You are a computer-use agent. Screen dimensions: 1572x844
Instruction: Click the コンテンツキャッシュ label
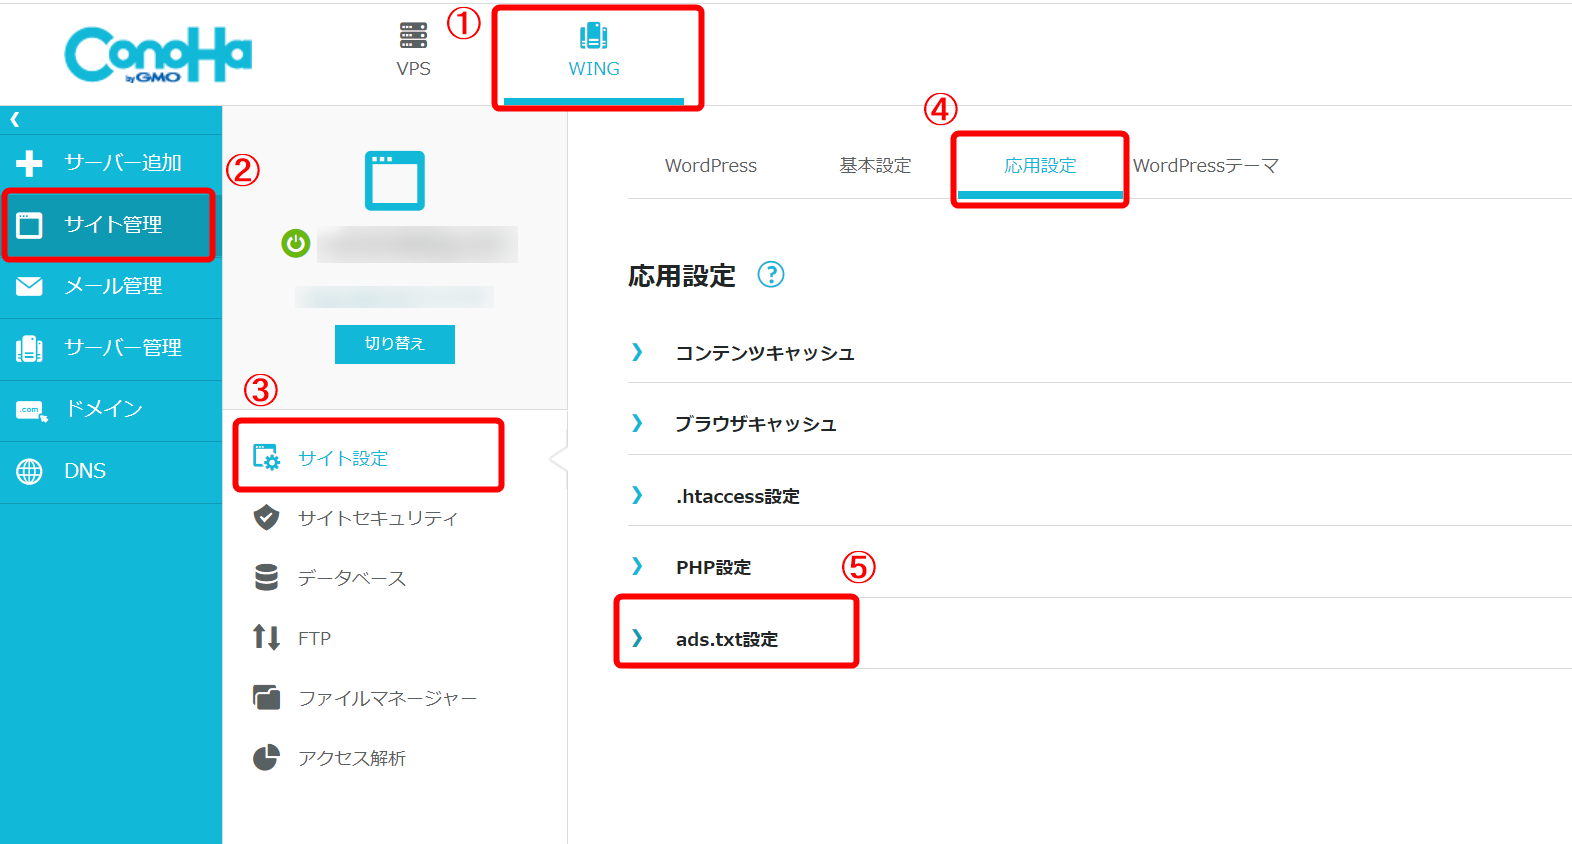(765, 353)
